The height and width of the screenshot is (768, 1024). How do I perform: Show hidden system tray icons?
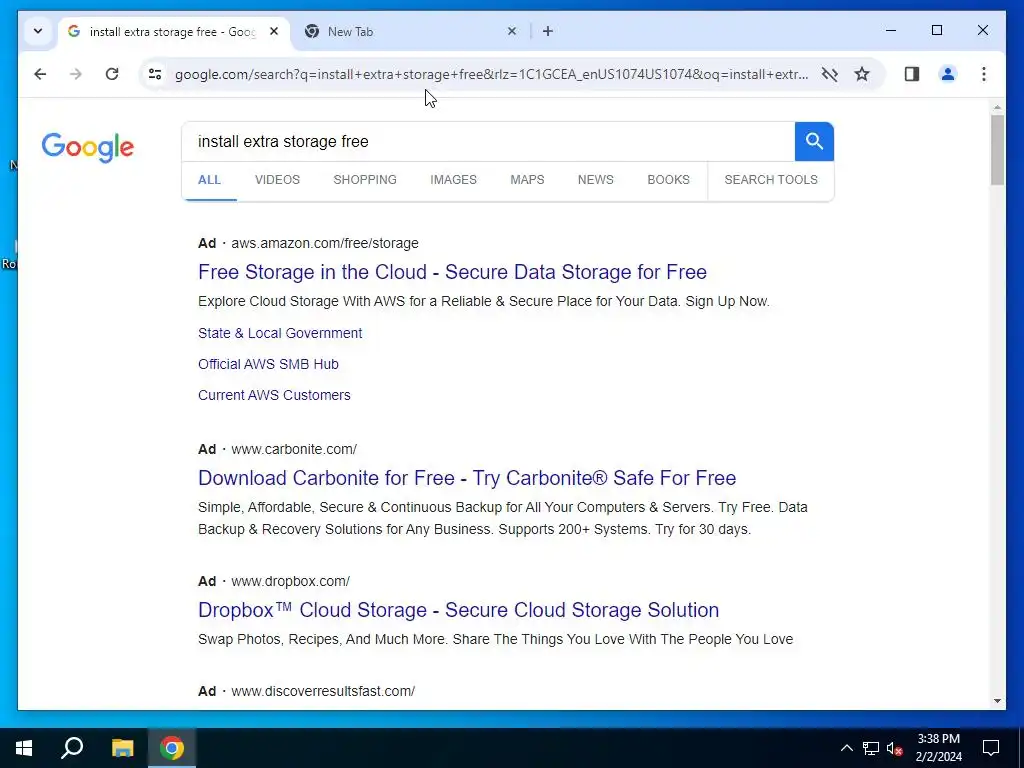[x=846, y=748]
